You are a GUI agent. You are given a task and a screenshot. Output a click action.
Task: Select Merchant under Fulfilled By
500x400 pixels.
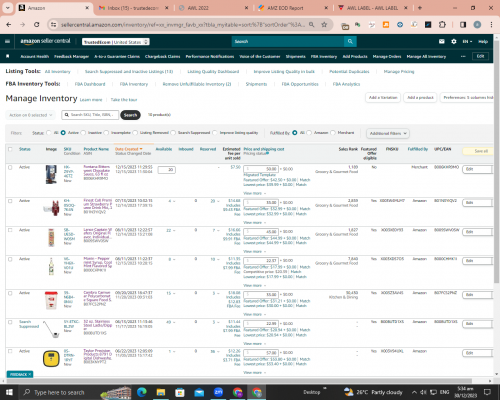coord(333,133)
